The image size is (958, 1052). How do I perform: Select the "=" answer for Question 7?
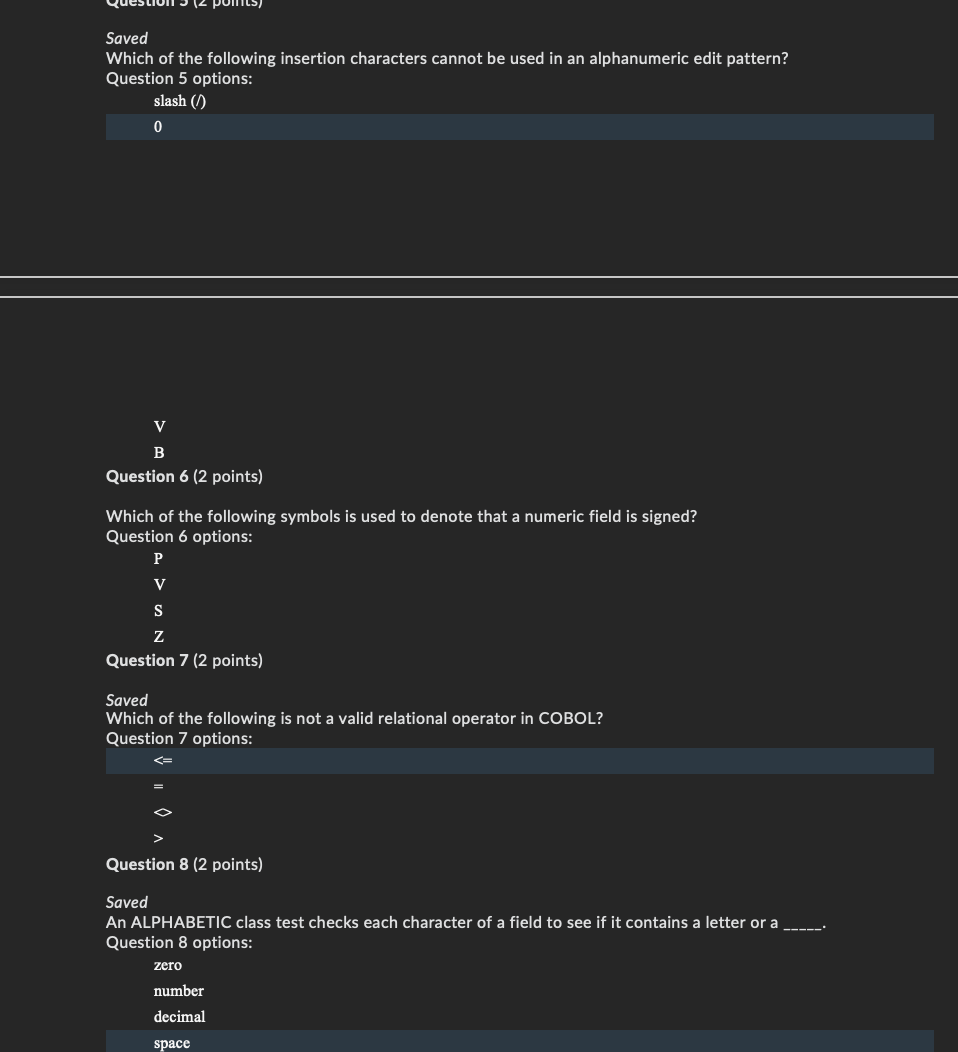pos(157,787)
